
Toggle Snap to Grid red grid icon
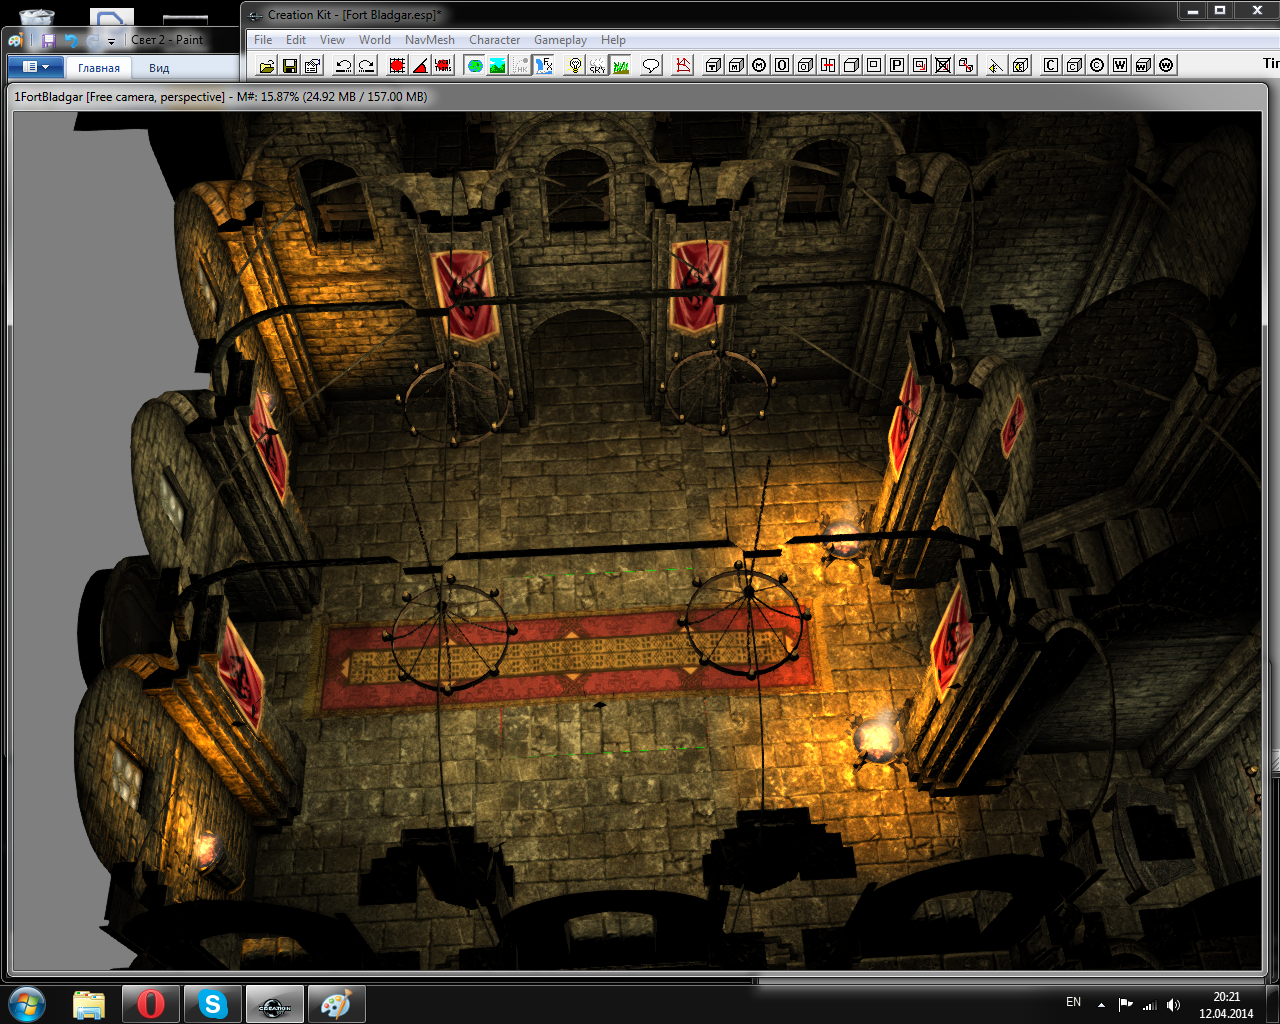point(397,65)
